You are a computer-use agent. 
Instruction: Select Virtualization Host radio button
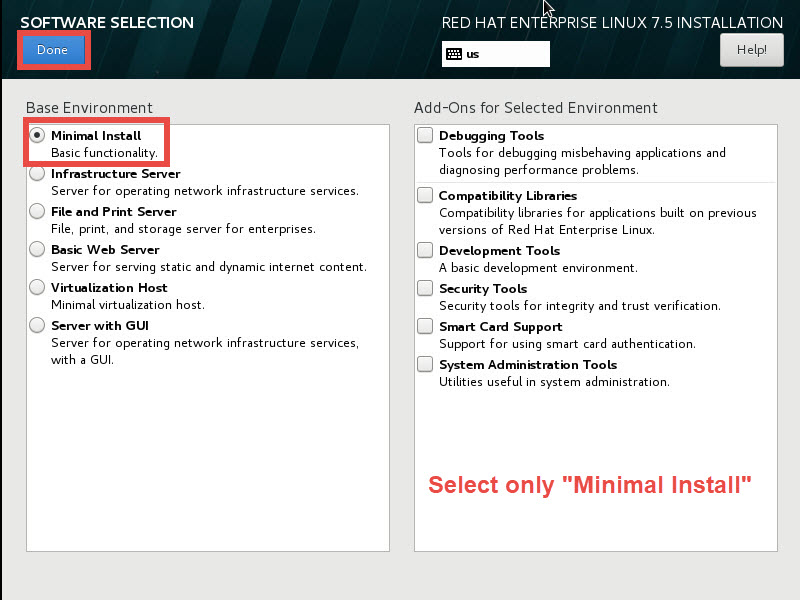pos(37,287)
